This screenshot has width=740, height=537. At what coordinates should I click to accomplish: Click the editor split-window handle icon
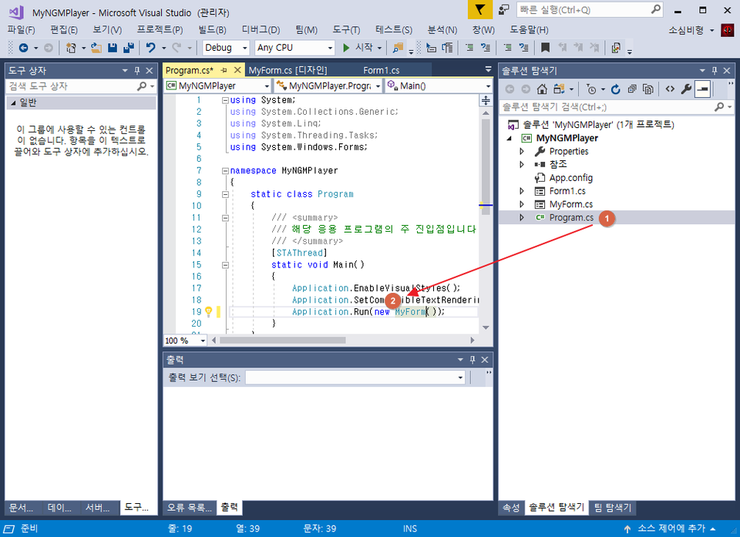click(486, 100)
